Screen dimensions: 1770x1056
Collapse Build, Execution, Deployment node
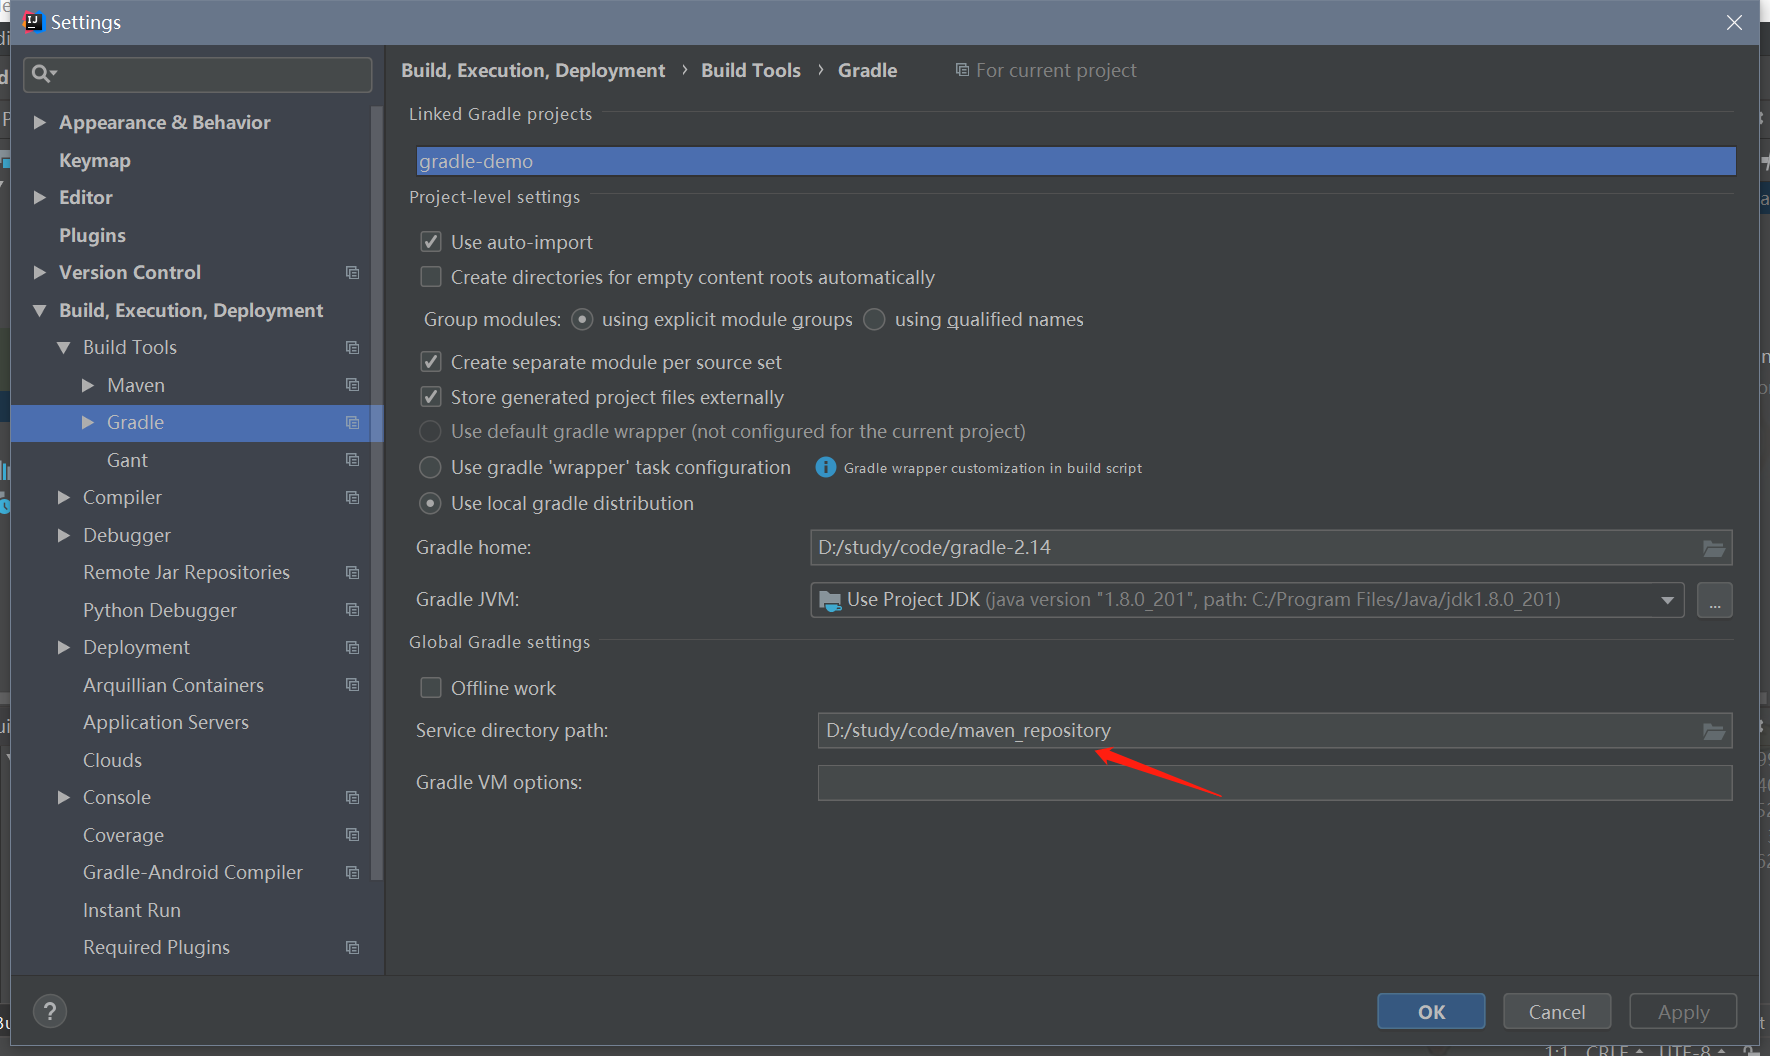pyautogui.click(x=40, y=310)
